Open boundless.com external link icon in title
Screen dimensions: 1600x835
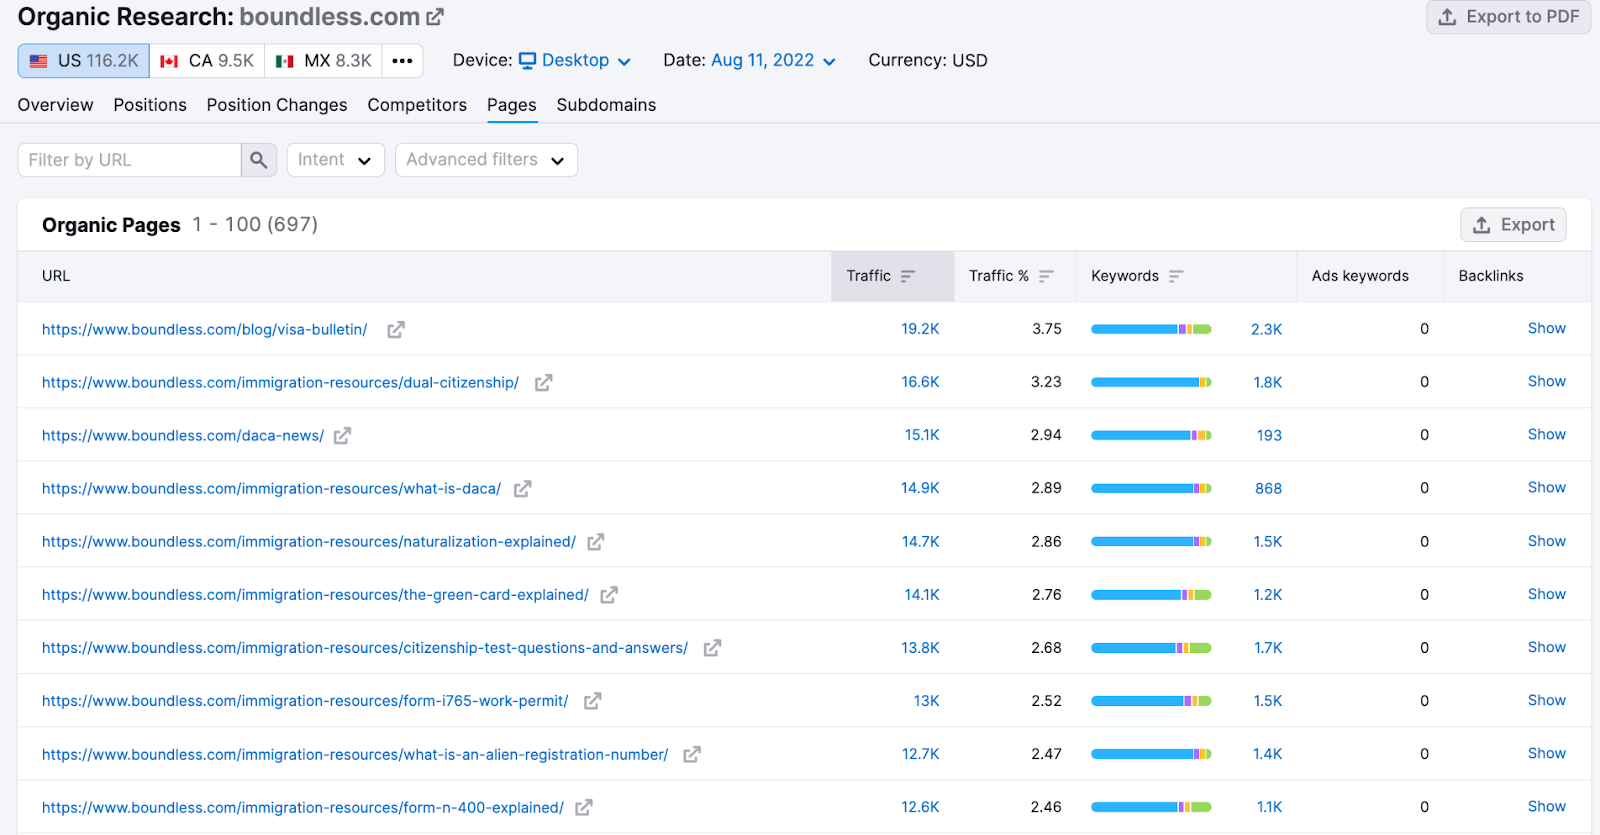pos(435,17)
